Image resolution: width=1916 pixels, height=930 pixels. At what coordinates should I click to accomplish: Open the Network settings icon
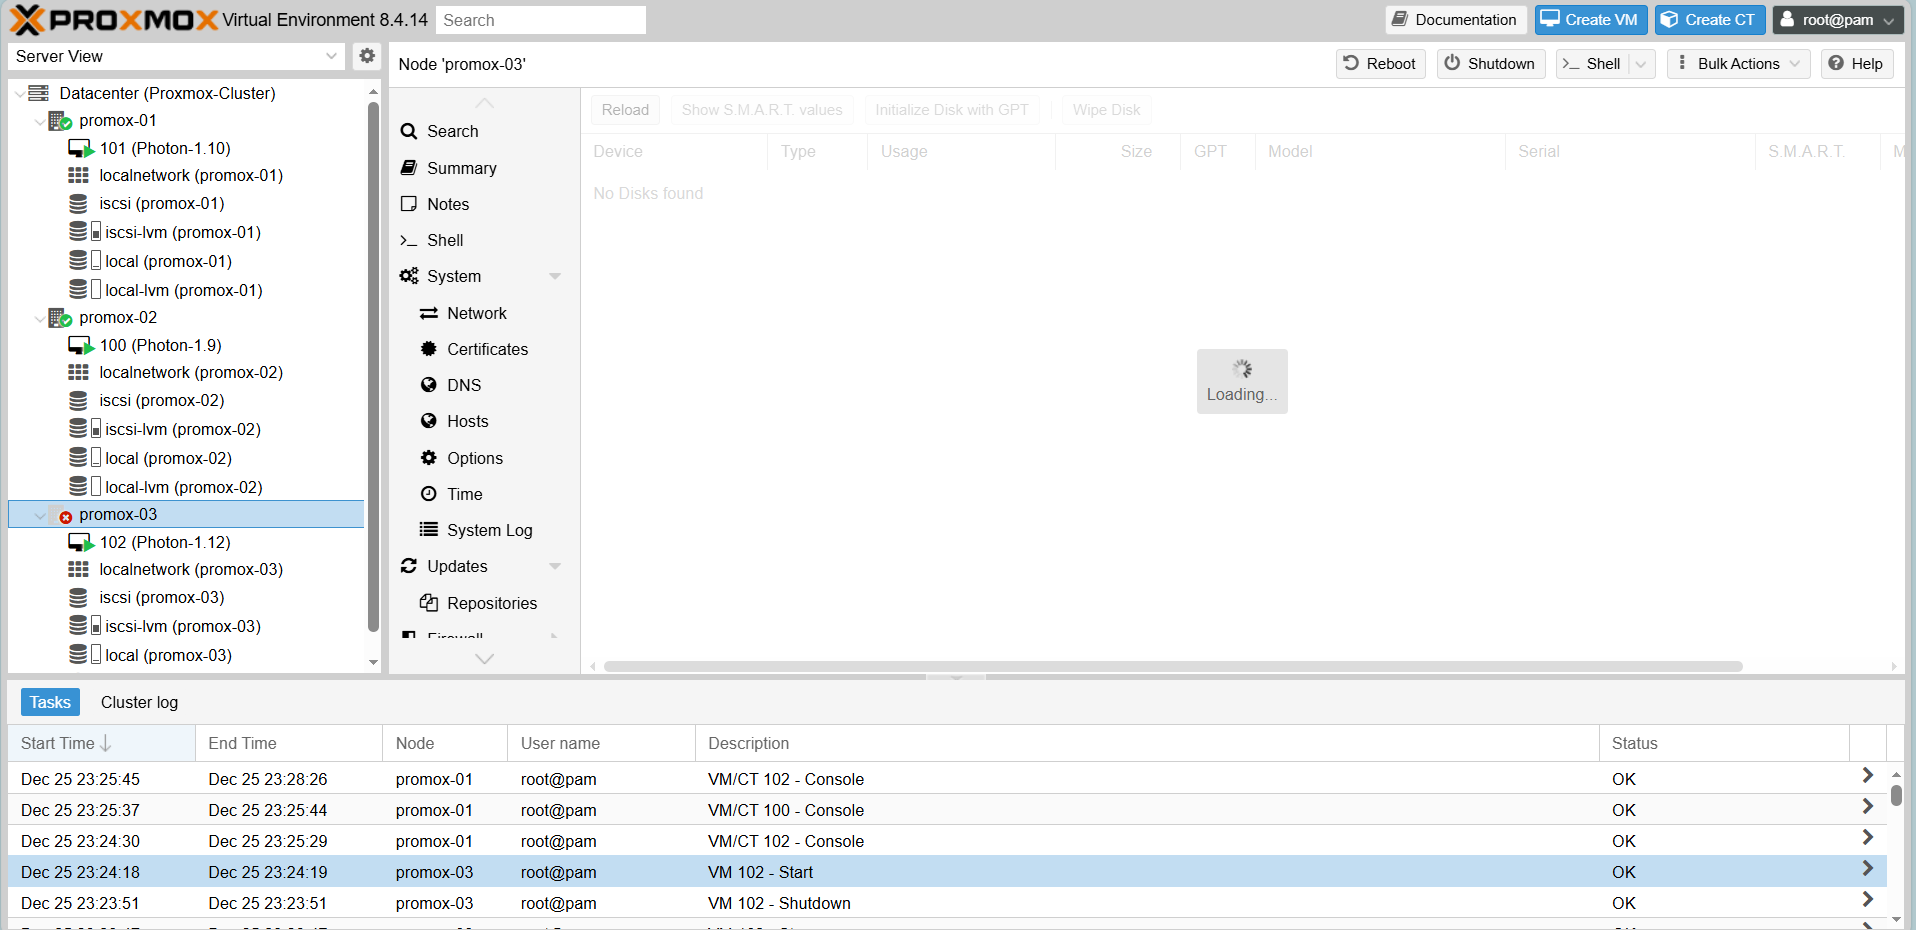coord(430,313)
